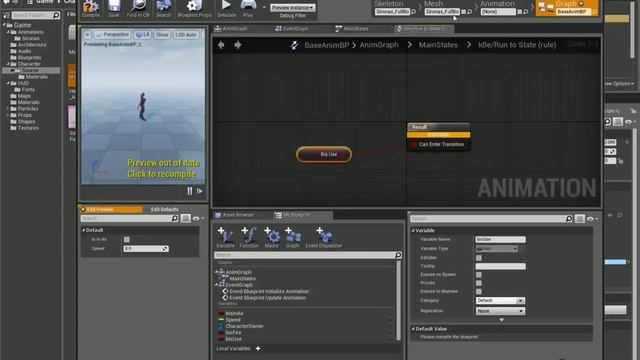Browse to Skeleton asset magnifier icon

point(414,12)
